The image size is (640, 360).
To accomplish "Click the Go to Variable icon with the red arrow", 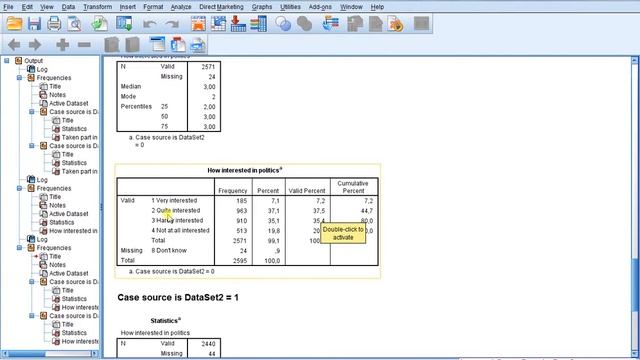I will (238, 24).
